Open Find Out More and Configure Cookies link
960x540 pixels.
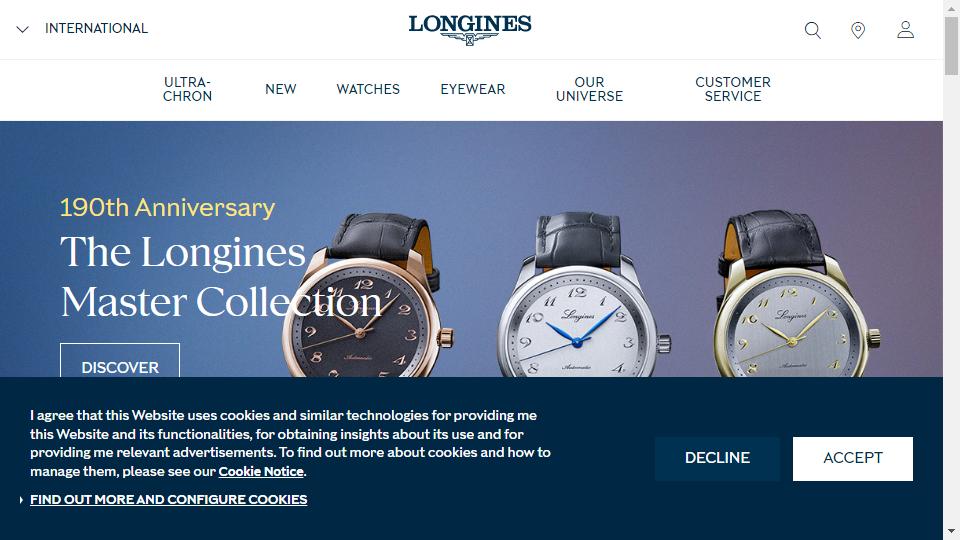(168, 500)
